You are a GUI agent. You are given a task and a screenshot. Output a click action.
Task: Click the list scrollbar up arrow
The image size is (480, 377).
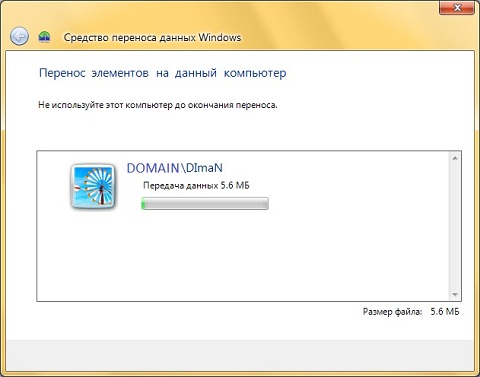pyautogui.click(x=455, y=158)
